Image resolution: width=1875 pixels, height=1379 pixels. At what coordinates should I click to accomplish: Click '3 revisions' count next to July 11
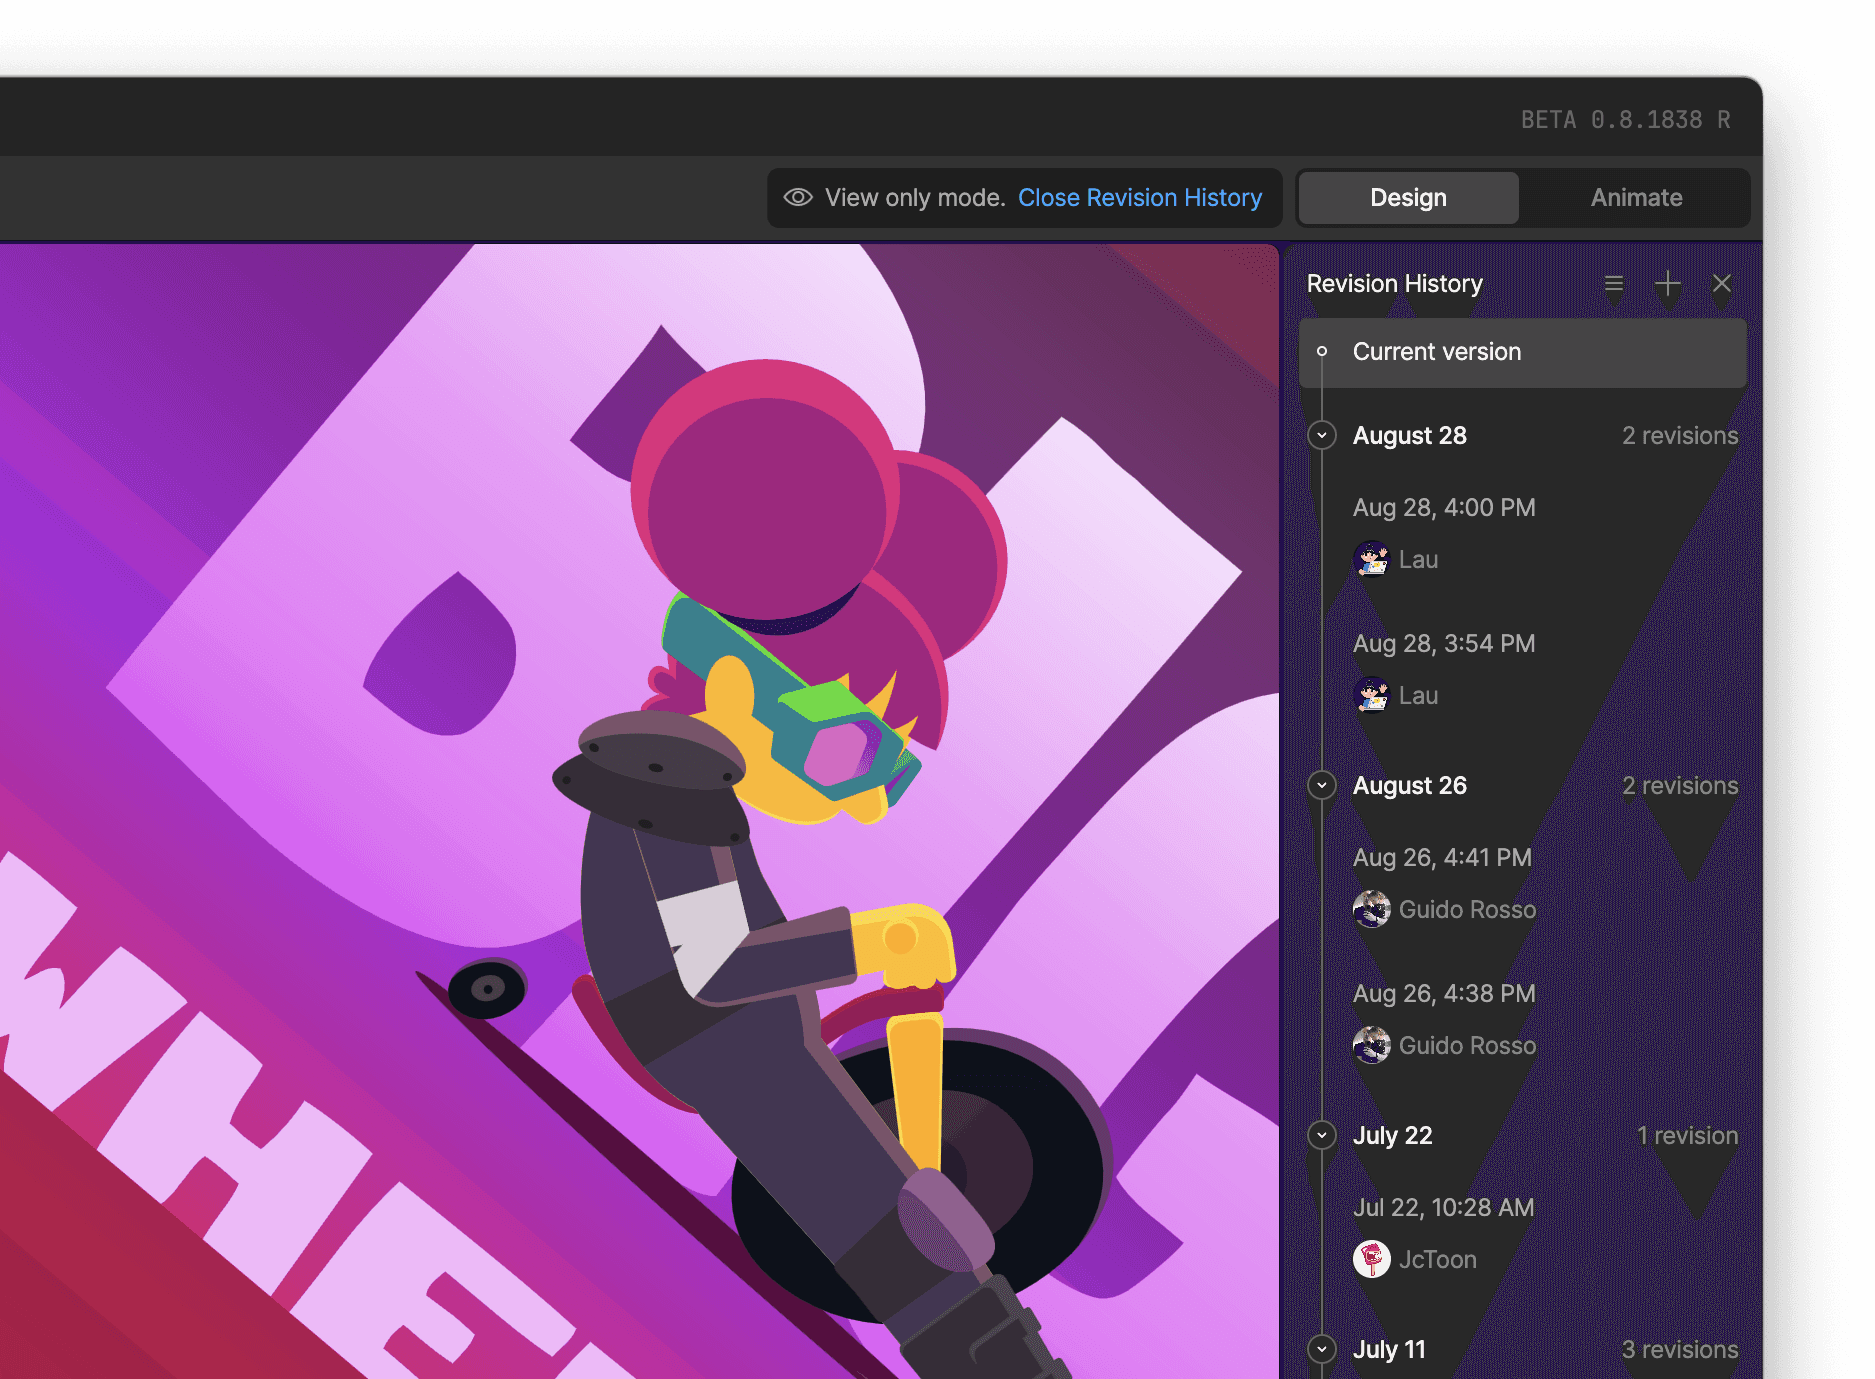pos(1679,1350)
